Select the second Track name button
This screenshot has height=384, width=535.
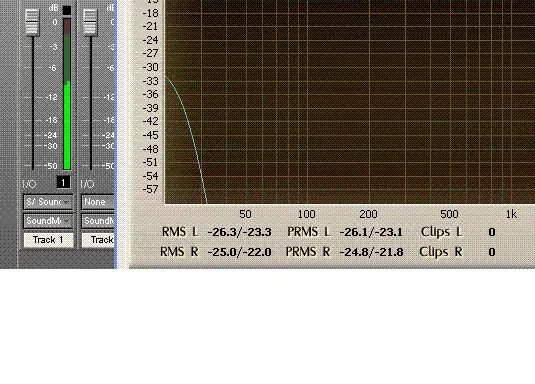tap(98, 240)
